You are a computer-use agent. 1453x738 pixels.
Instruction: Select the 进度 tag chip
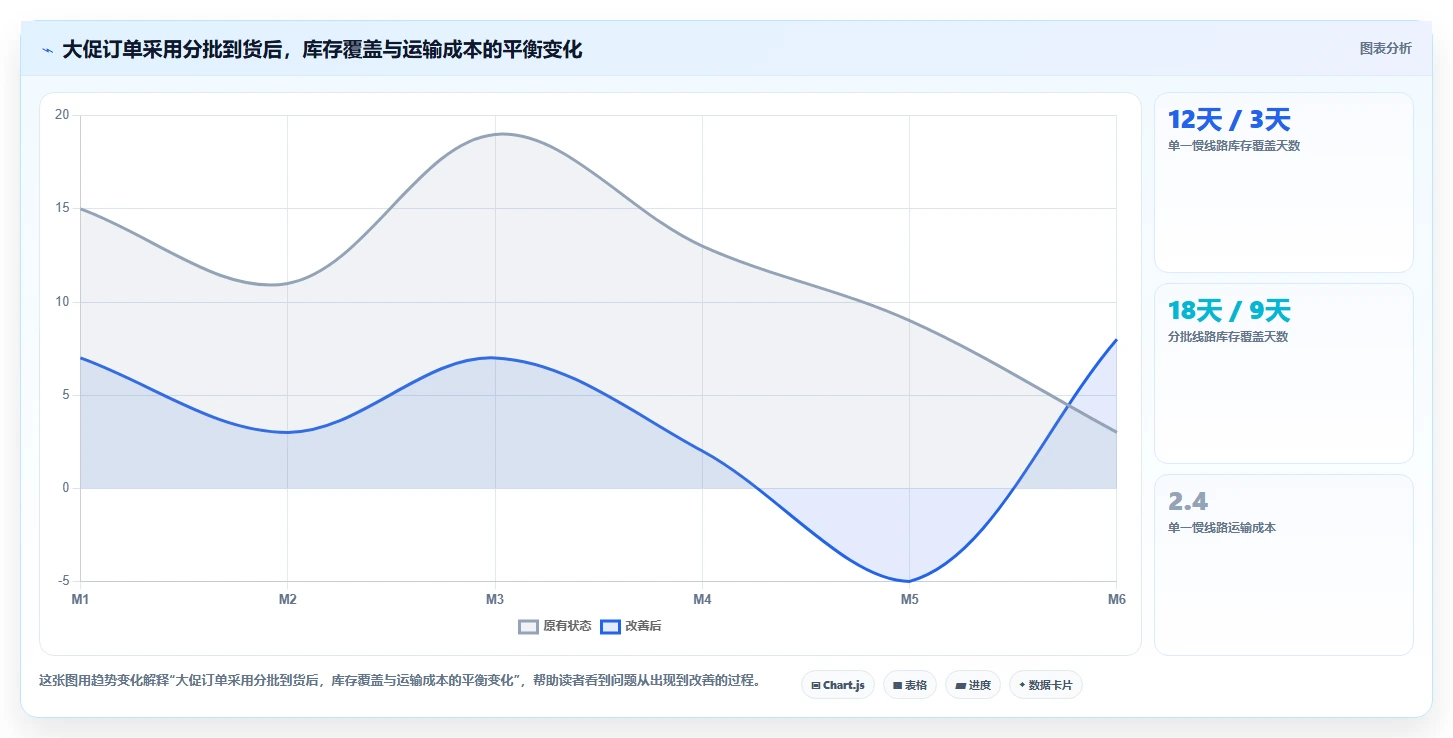pyautogui.click(x=973, y=685)
